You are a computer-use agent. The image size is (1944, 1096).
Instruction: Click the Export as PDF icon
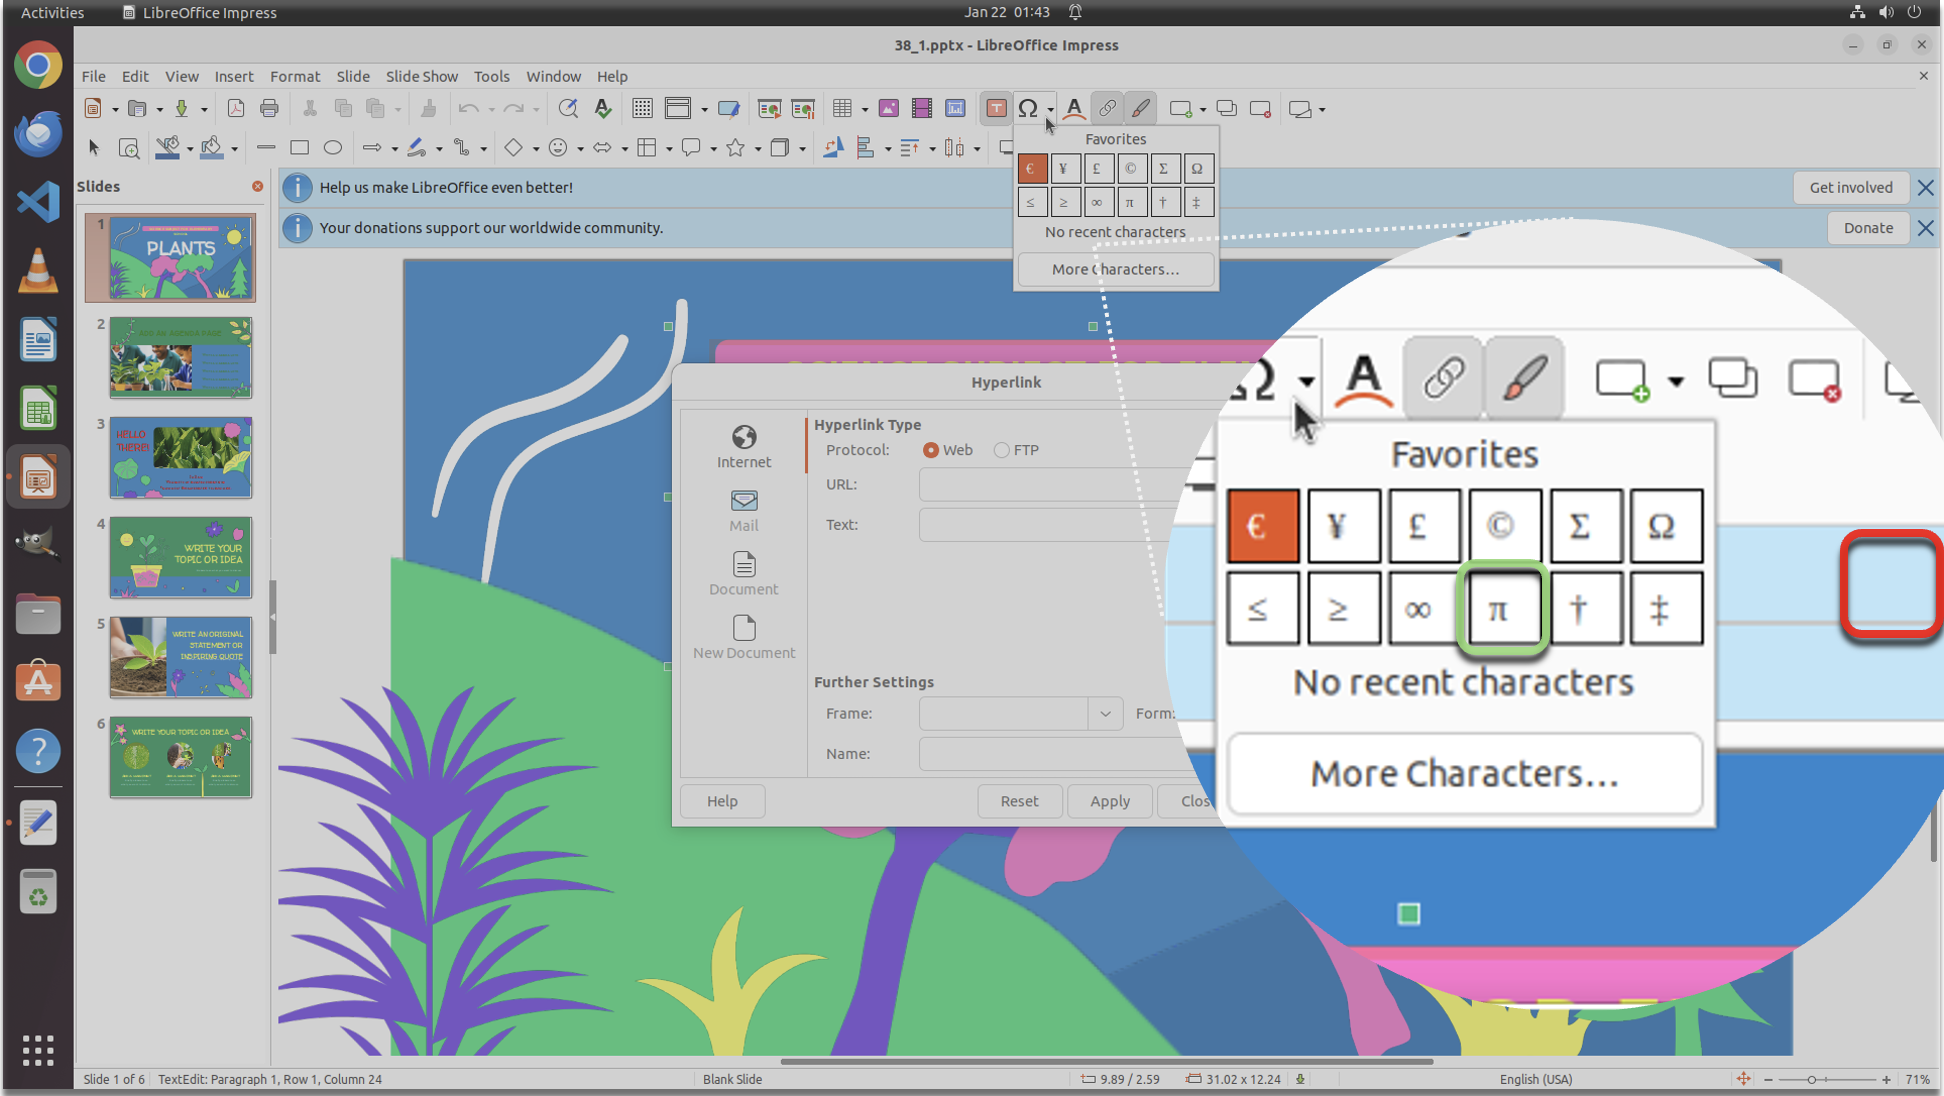236,108
